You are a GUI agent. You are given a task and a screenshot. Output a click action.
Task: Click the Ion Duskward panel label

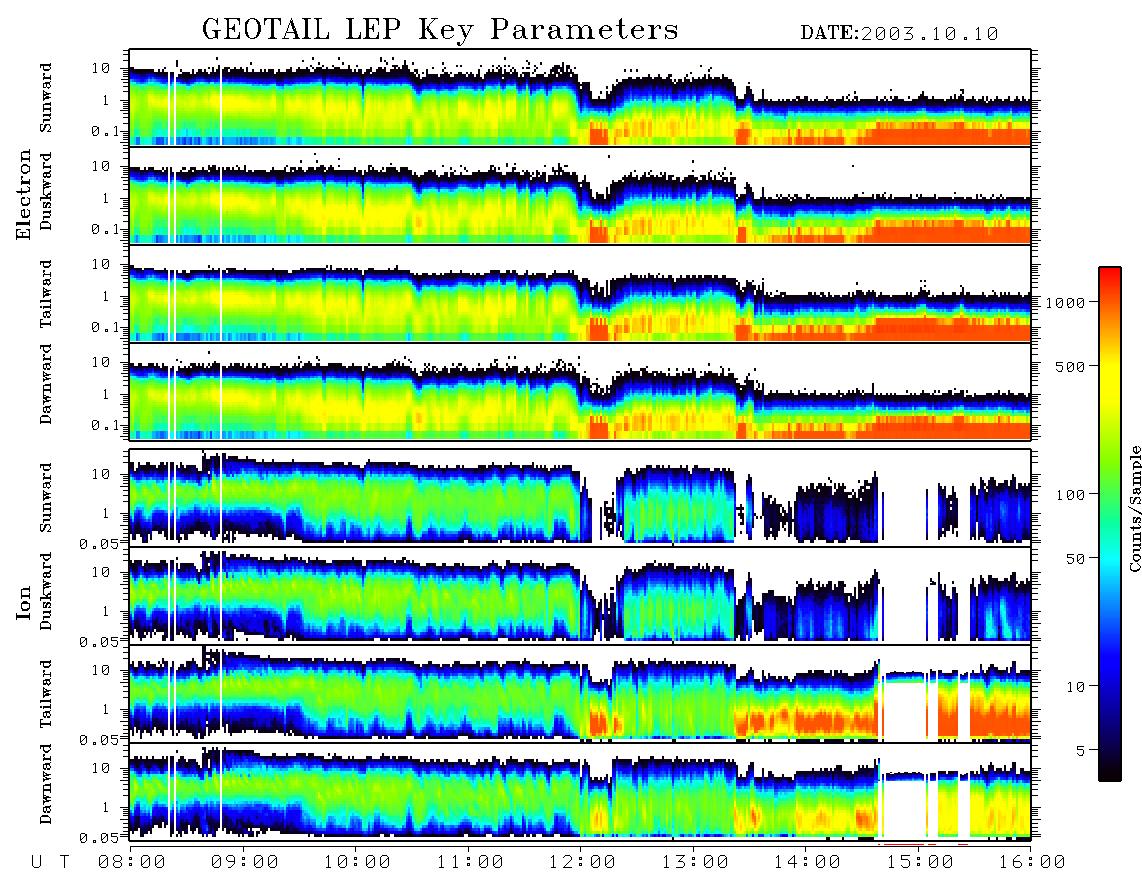click(x=46, y=591)
